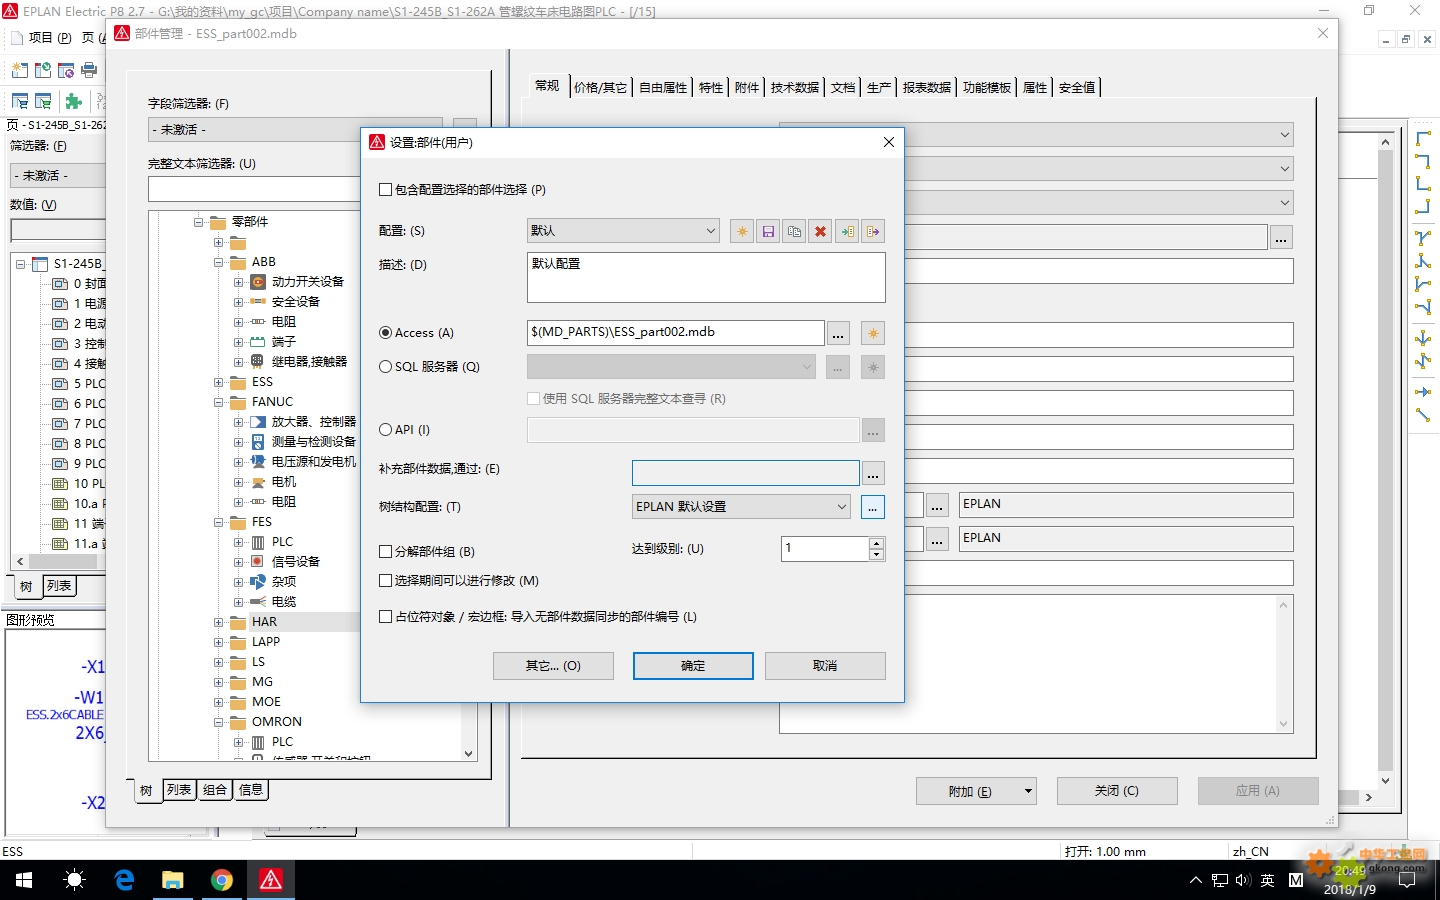Click the print icon in main toolbar

(x=89, y=70)
